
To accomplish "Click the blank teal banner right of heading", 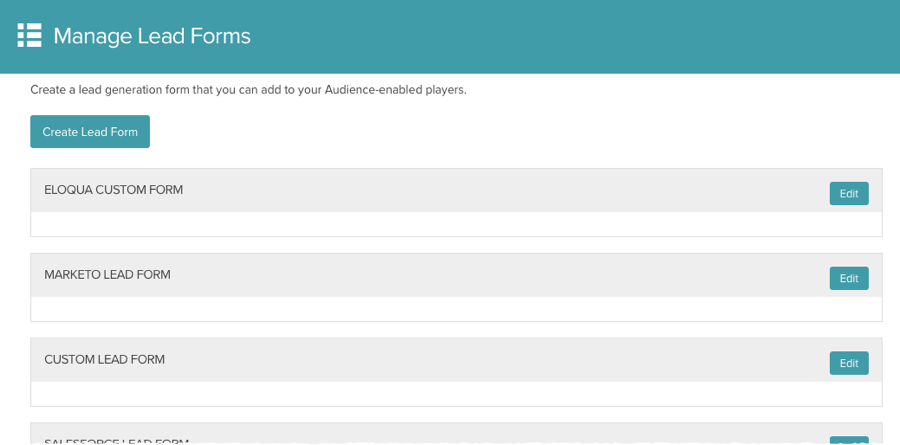I will pyautogui.click(x=600, y=37).
